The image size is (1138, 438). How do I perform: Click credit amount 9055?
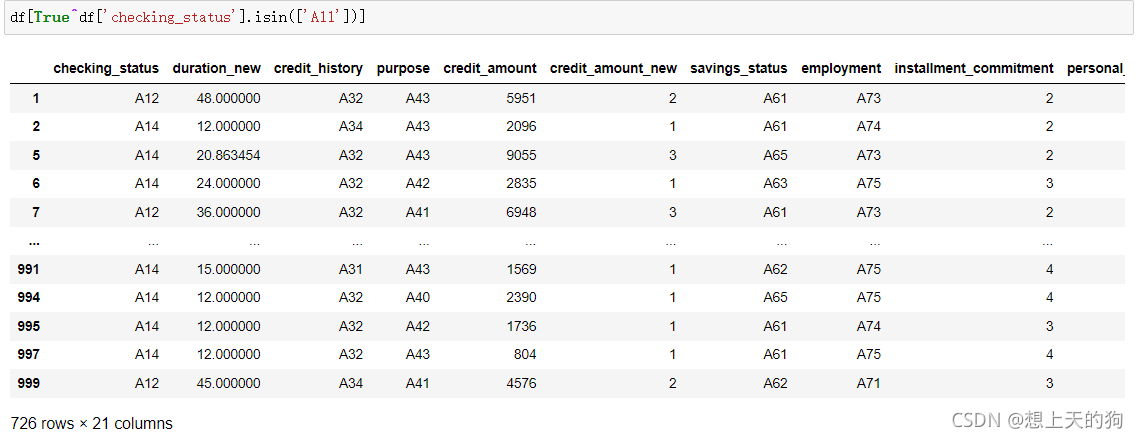521,155
